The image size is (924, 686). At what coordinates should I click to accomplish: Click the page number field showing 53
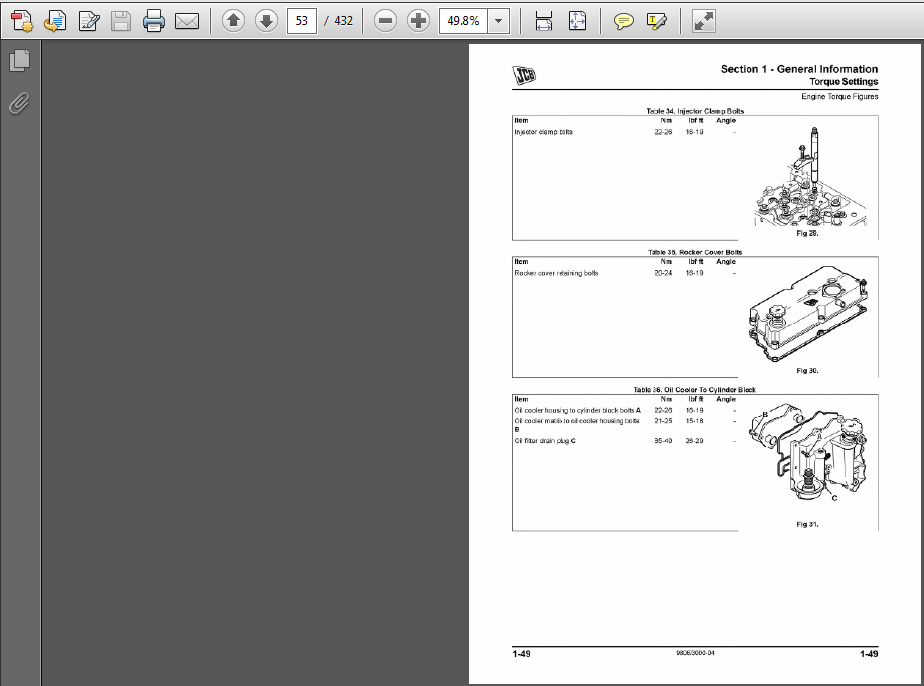(302, 21)
